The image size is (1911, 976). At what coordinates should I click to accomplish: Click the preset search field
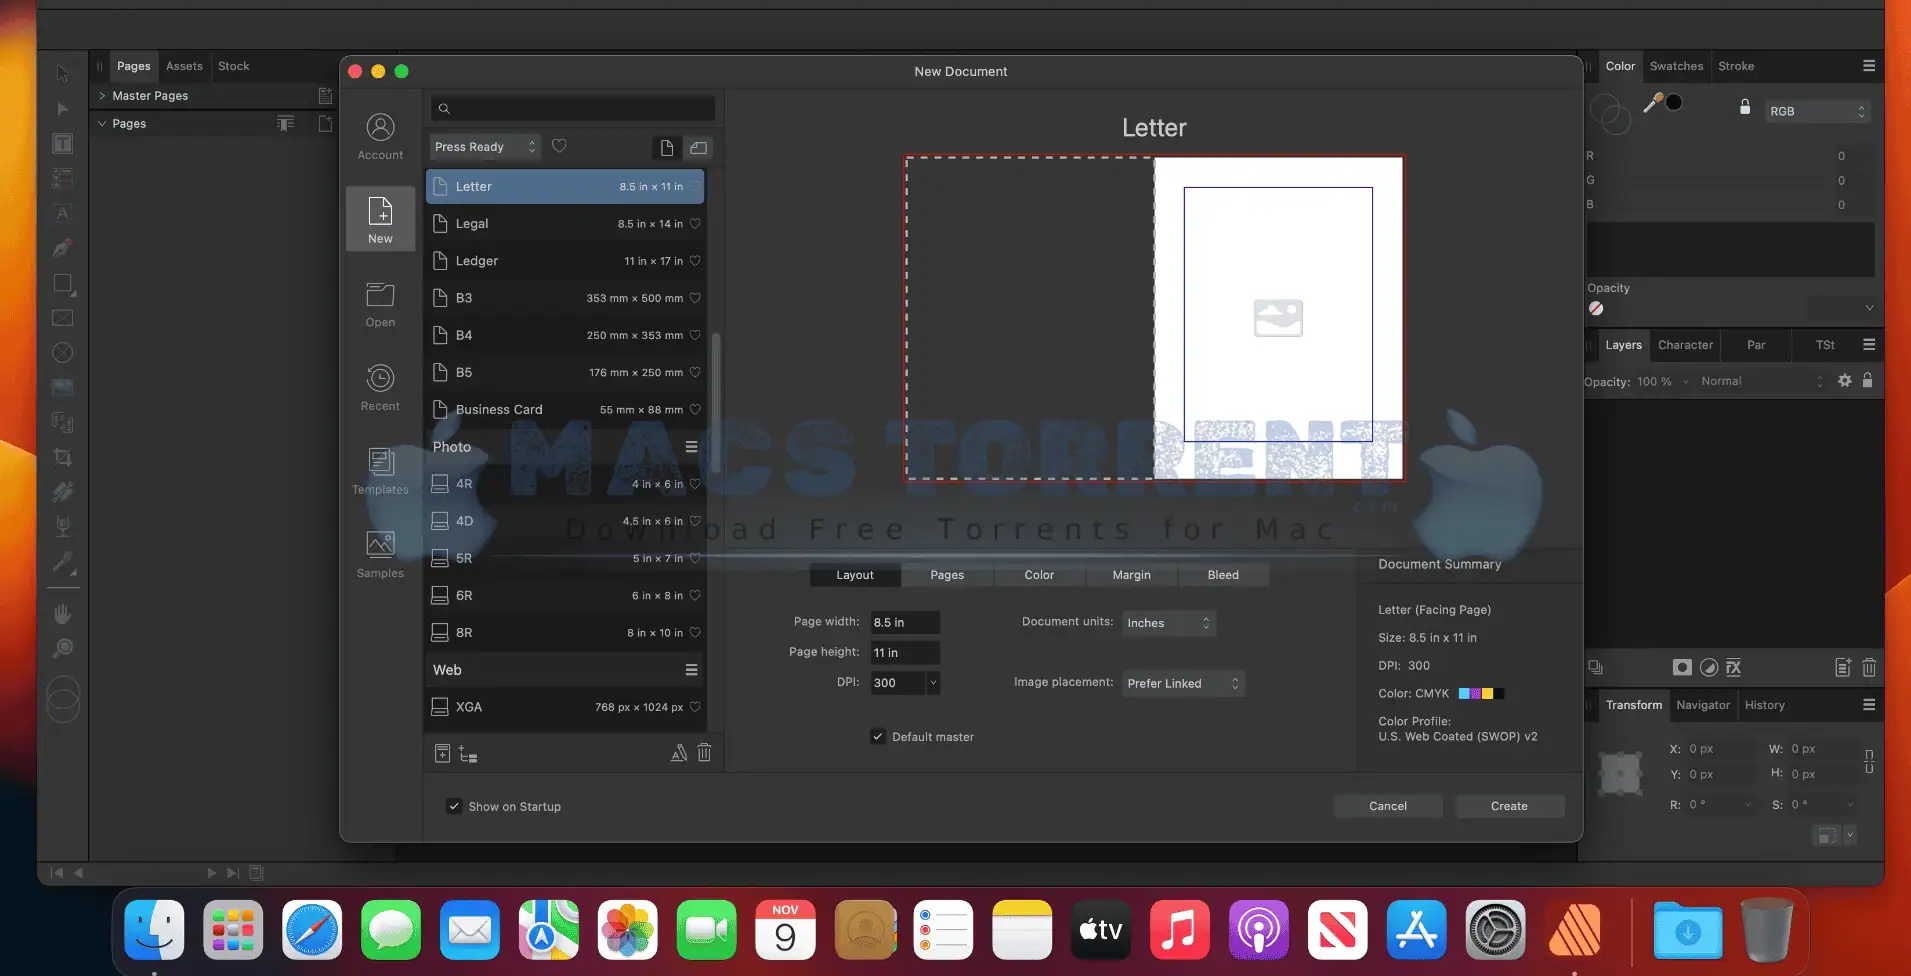[x=573, y=108]
